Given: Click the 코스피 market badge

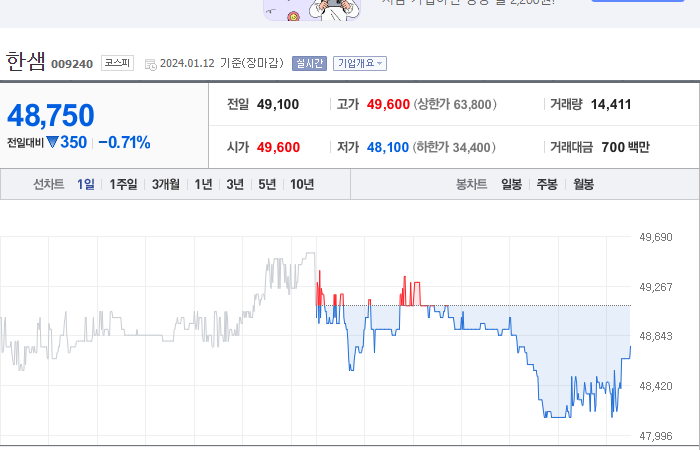Looking at the screenshot, I should [117, 62].
